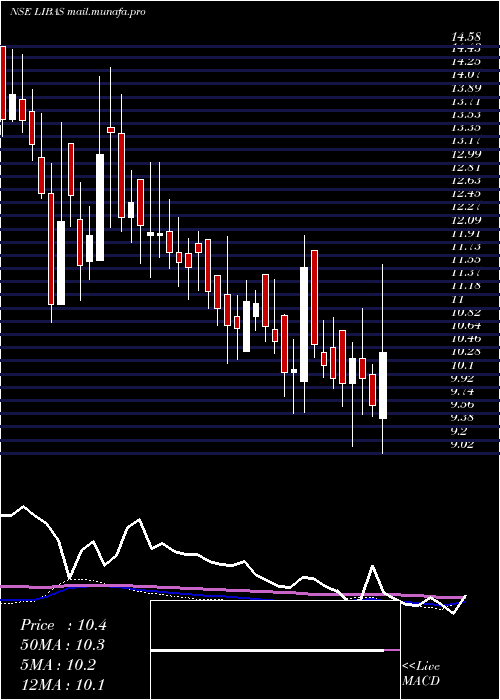This screenshot has height=700, width=500.
Task: Click the 13.71 price axis label
Action: coord(466,102)
